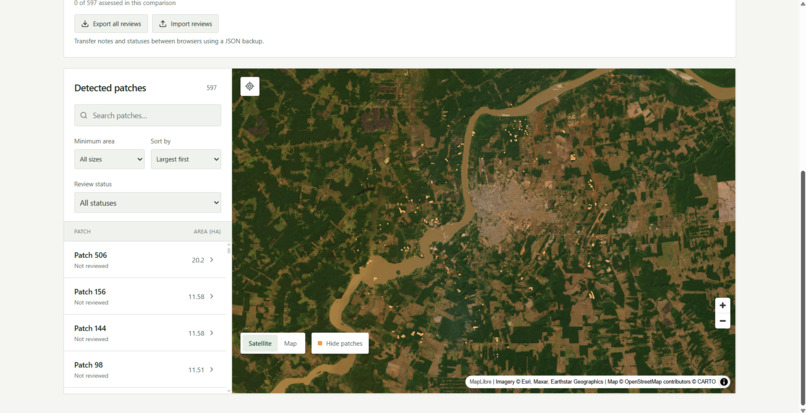Focus the Search patches input field
This screenshot has height=413, width=806.
pos(148,115)
